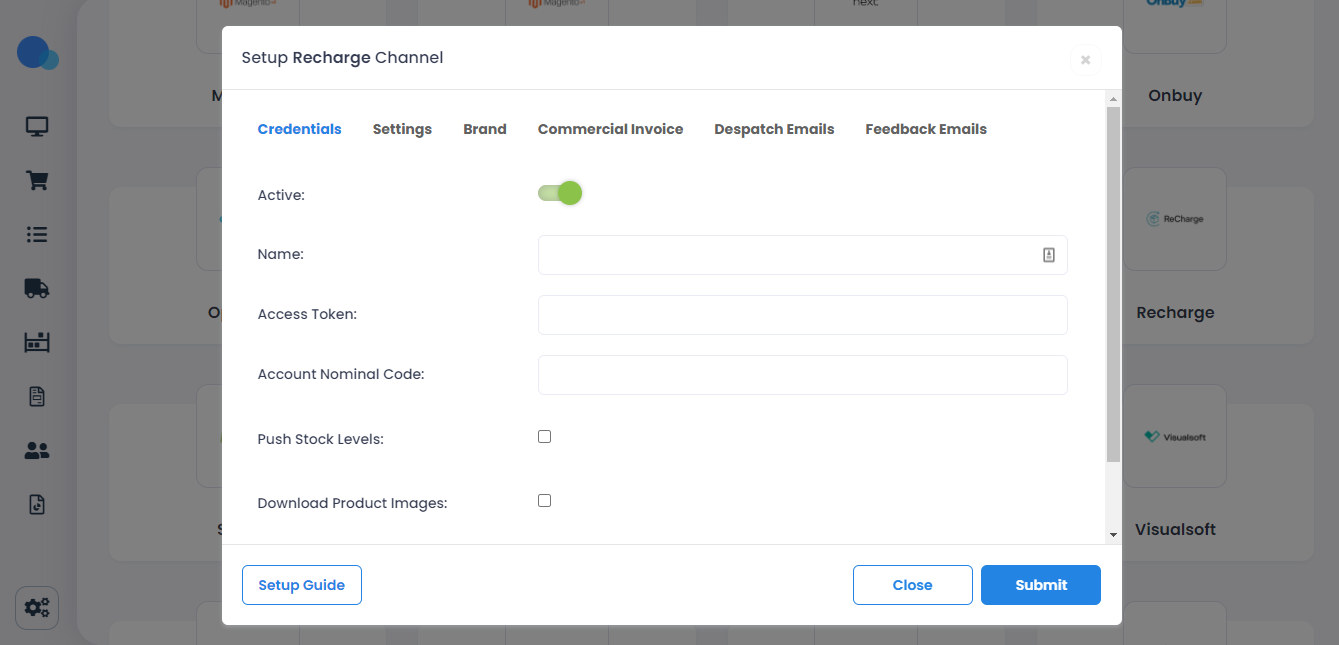Focus the Account Nominal Code field
Screen dimensions: 1339x645
[x=802, y=375]
